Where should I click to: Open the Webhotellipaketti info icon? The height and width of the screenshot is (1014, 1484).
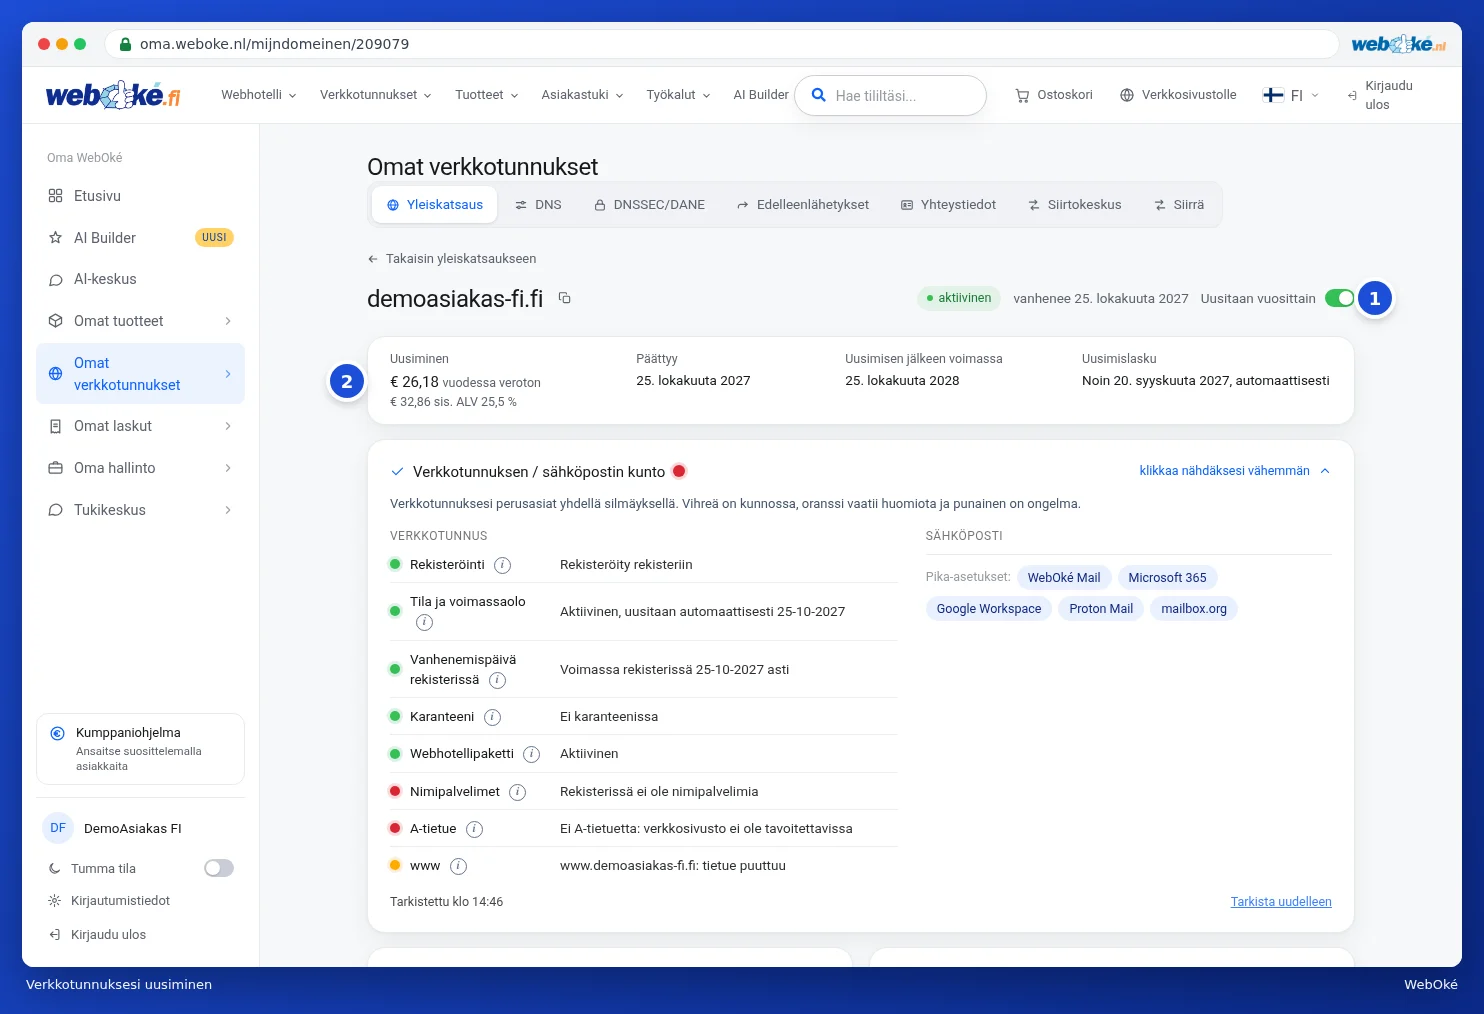tap(532, 754)
